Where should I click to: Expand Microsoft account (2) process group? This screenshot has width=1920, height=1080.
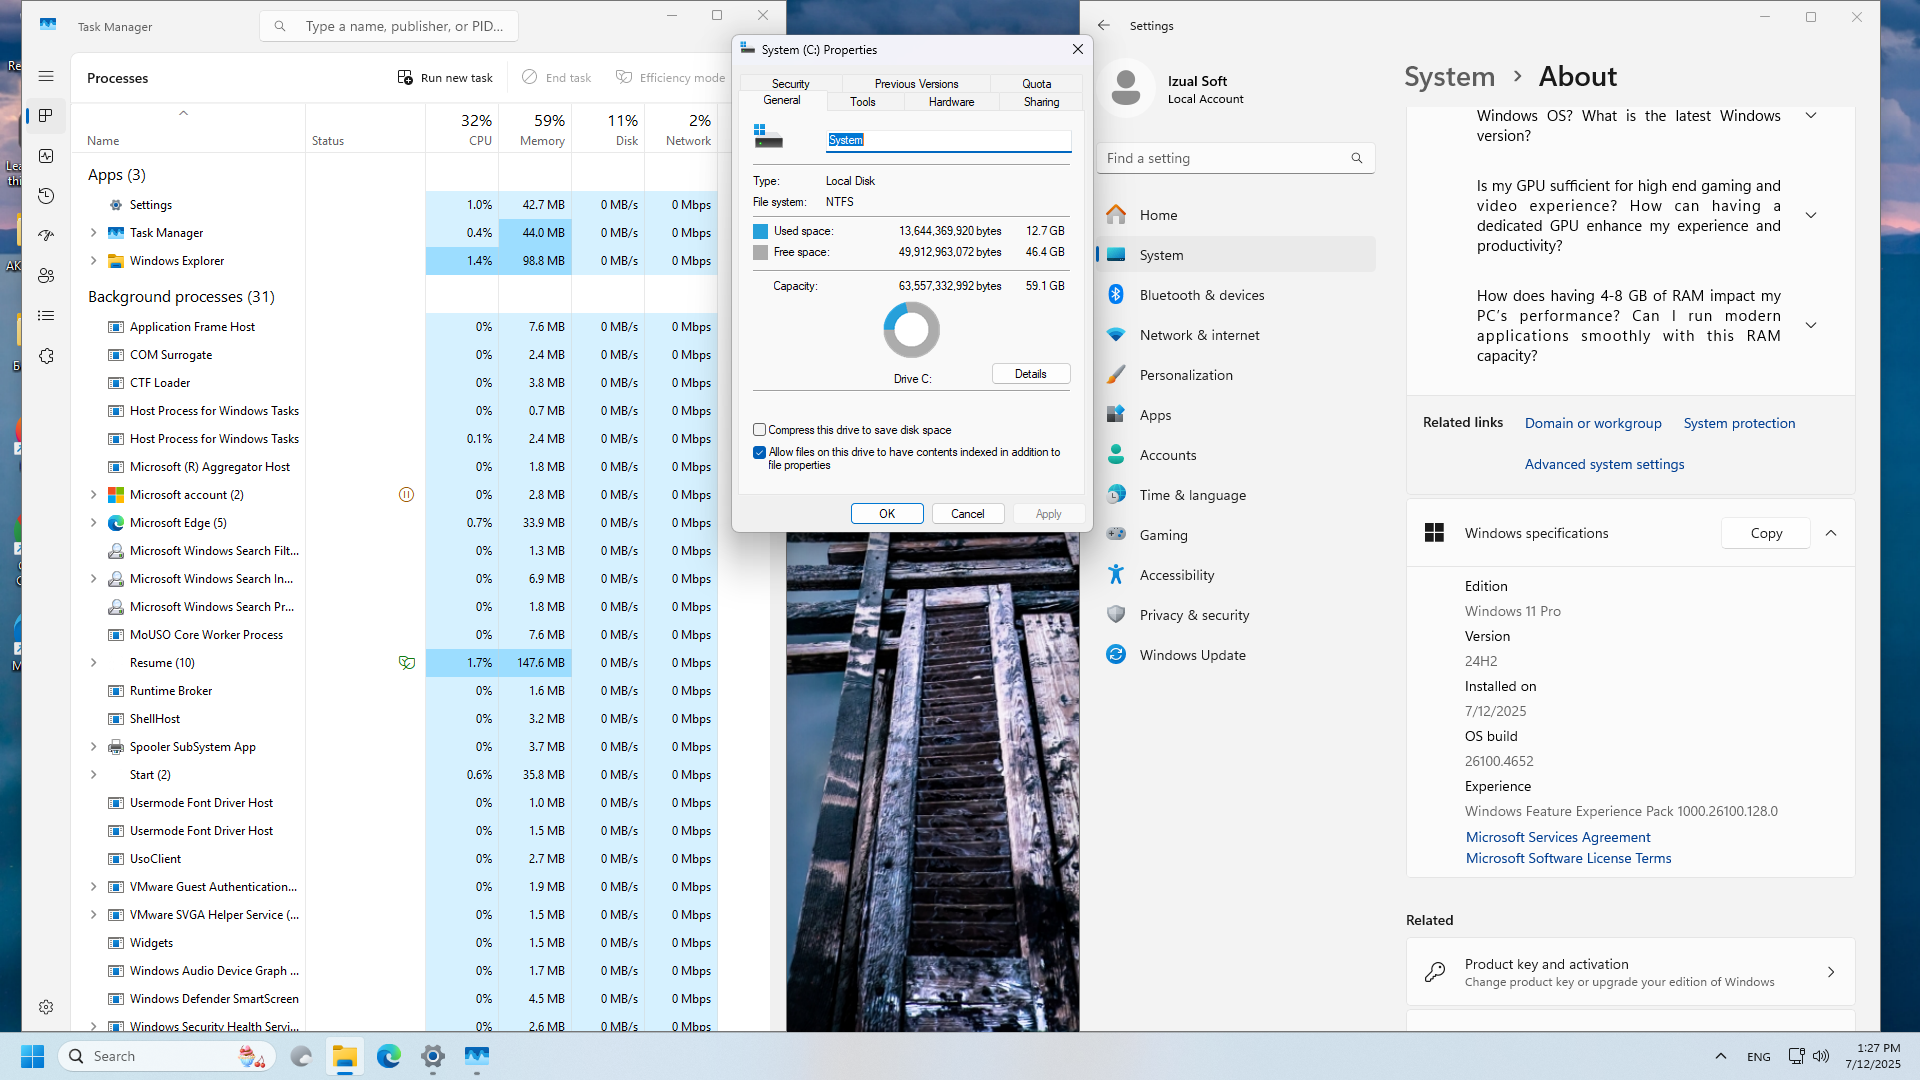point(94,494)
